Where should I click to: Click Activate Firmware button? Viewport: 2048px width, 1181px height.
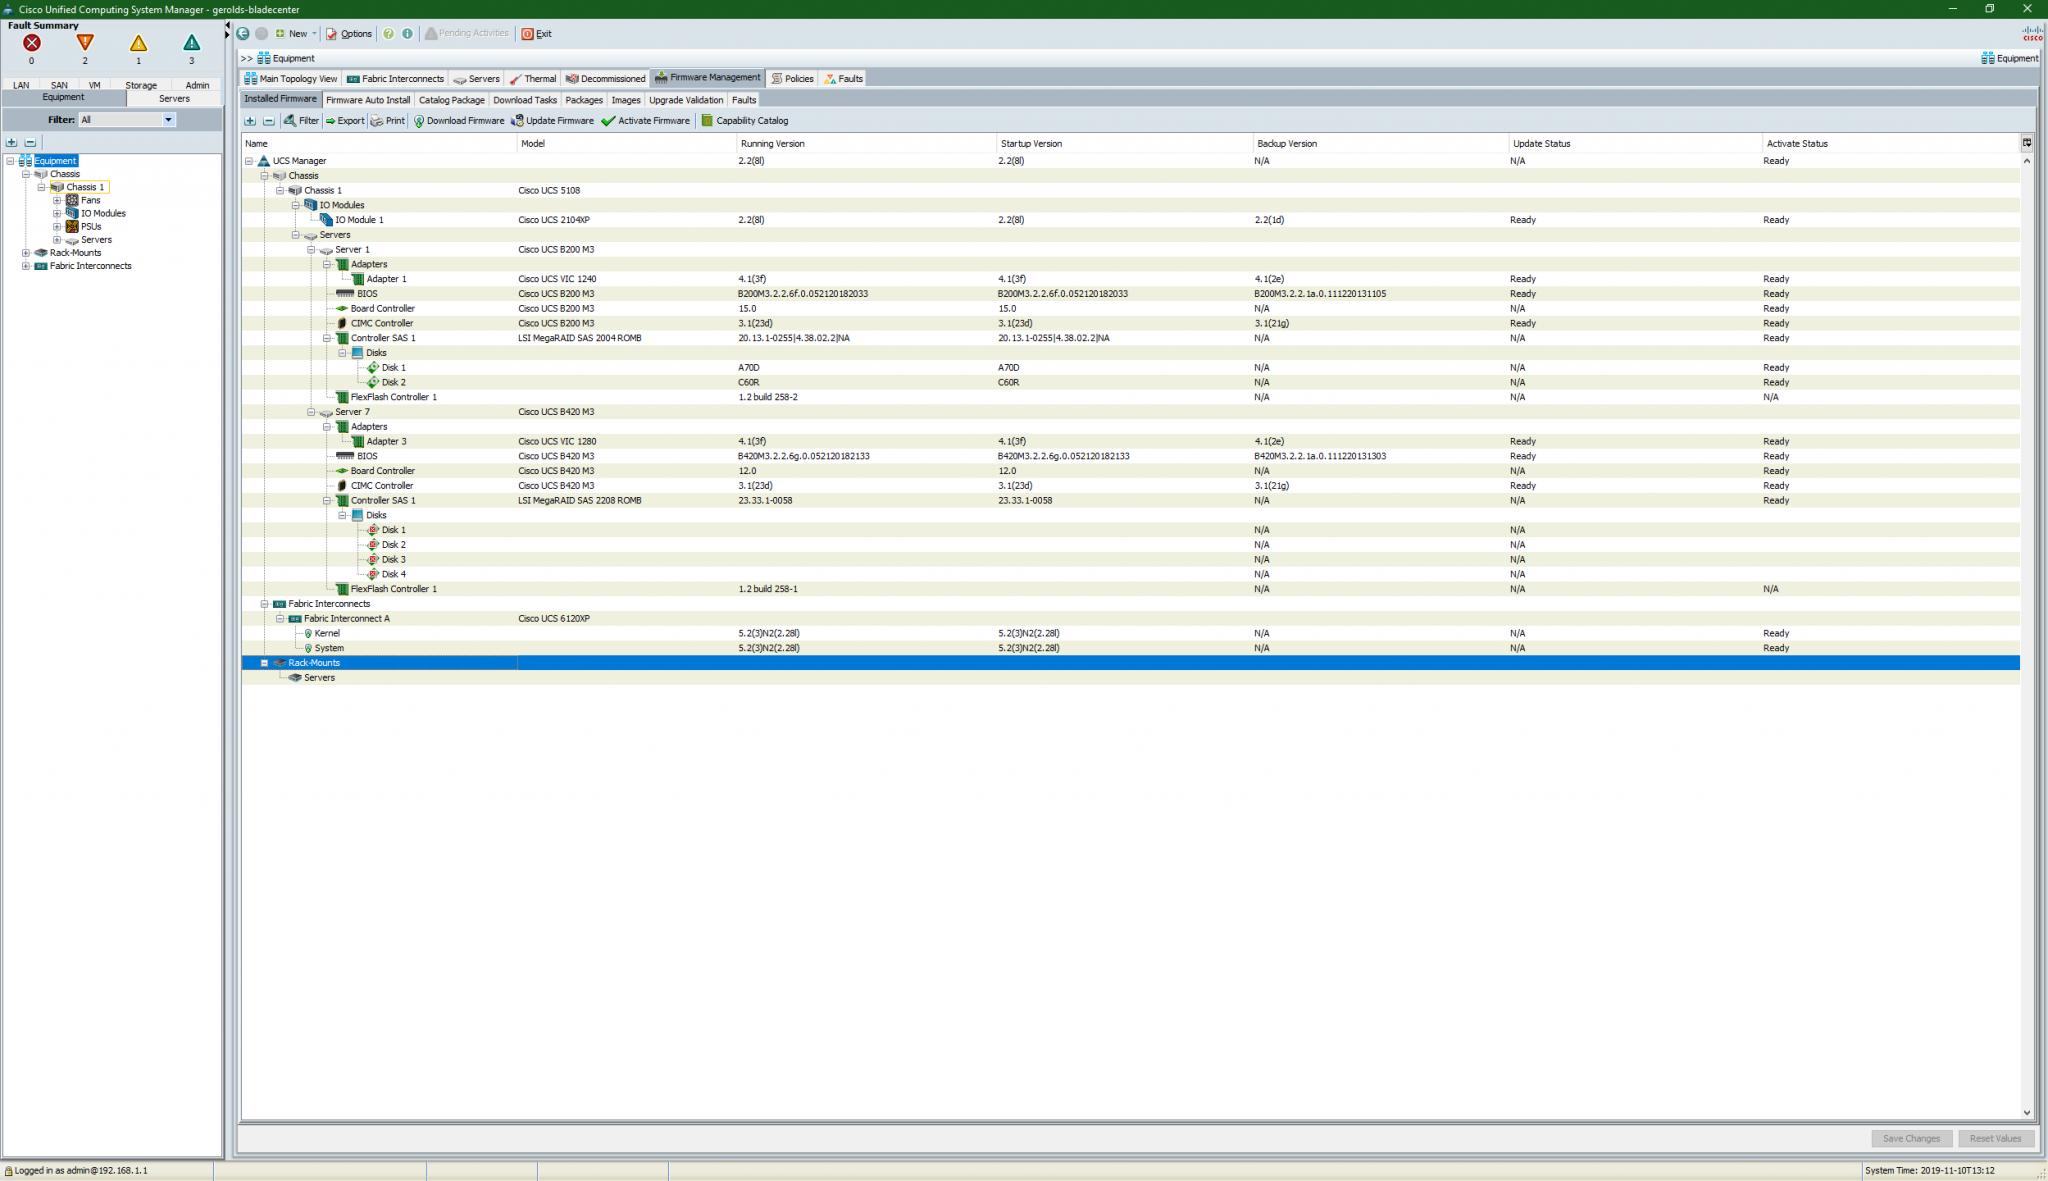[x=646, y=121]
